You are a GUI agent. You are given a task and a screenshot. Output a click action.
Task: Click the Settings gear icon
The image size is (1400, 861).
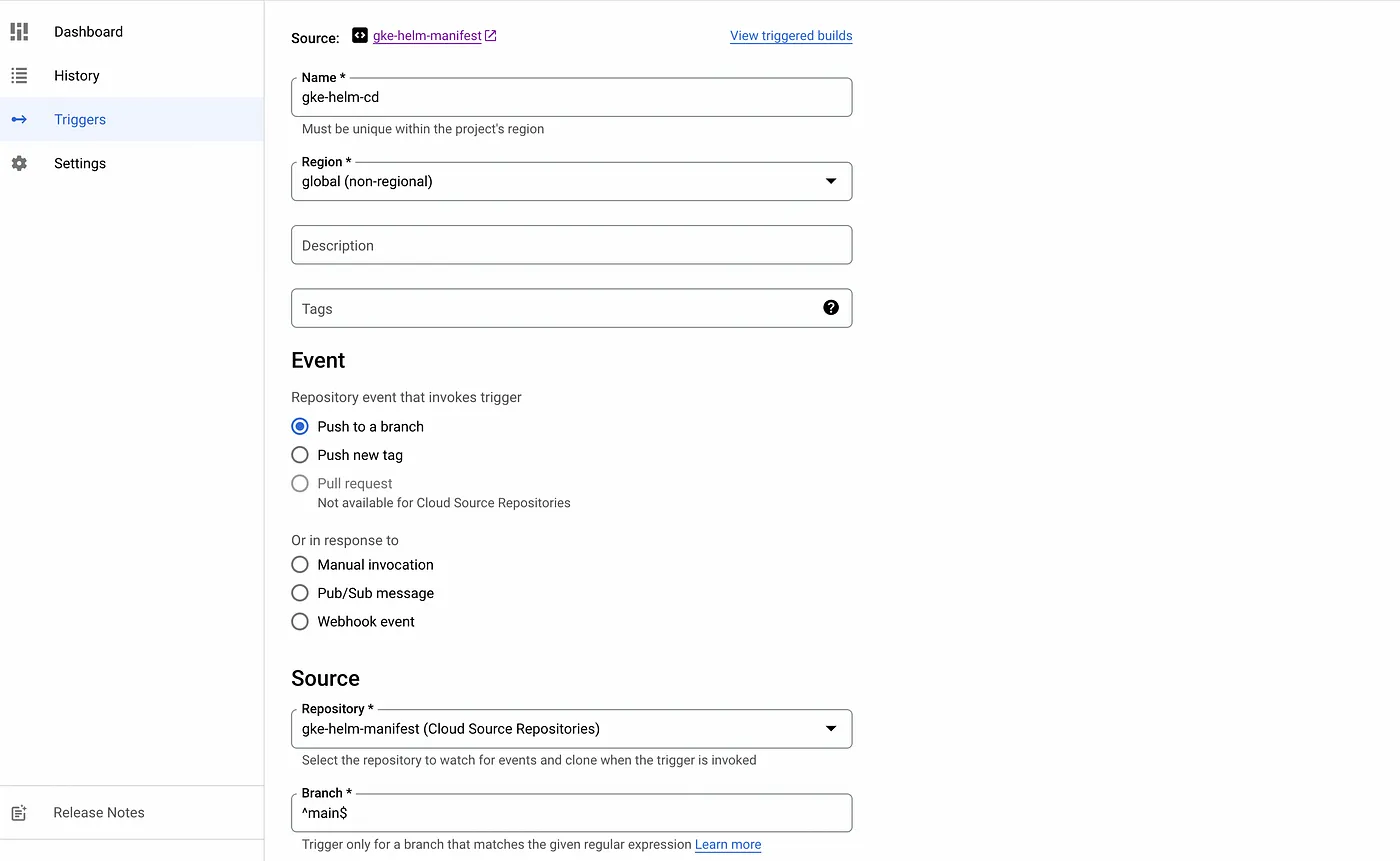[x=19, y=163]
